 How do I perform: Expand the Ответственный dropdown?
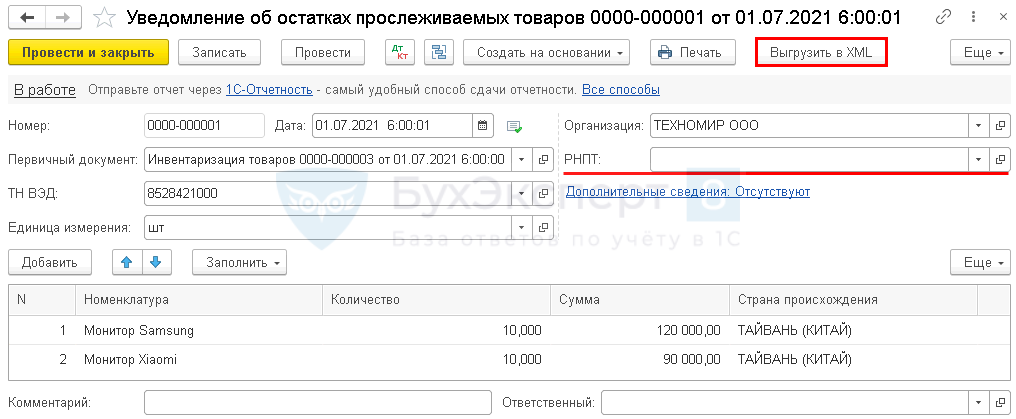tap(978, 403)
